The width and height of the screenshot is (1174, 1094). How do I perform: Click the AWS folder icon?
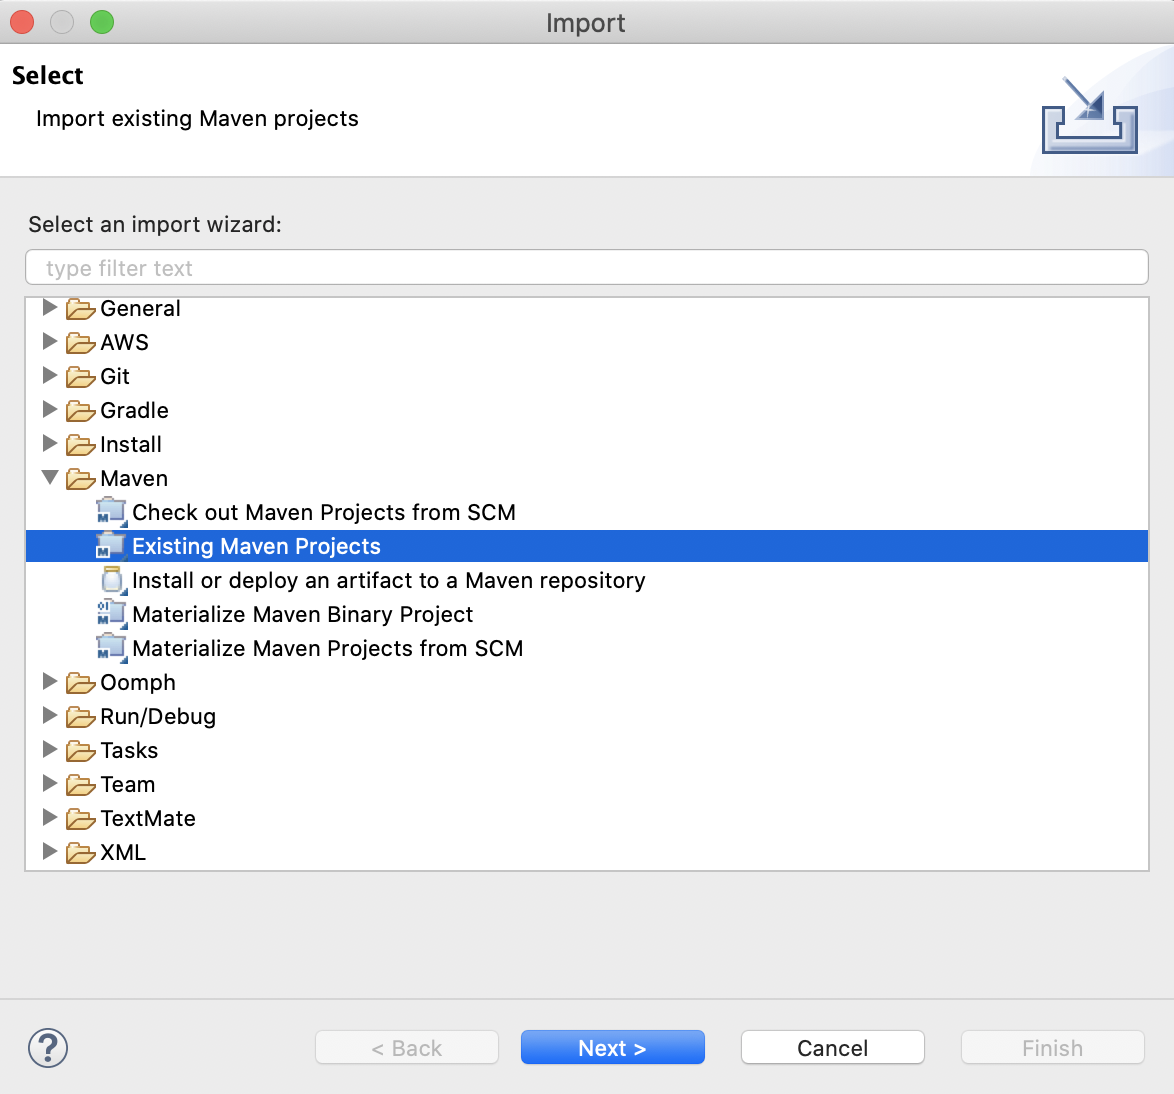coord(80,343)
